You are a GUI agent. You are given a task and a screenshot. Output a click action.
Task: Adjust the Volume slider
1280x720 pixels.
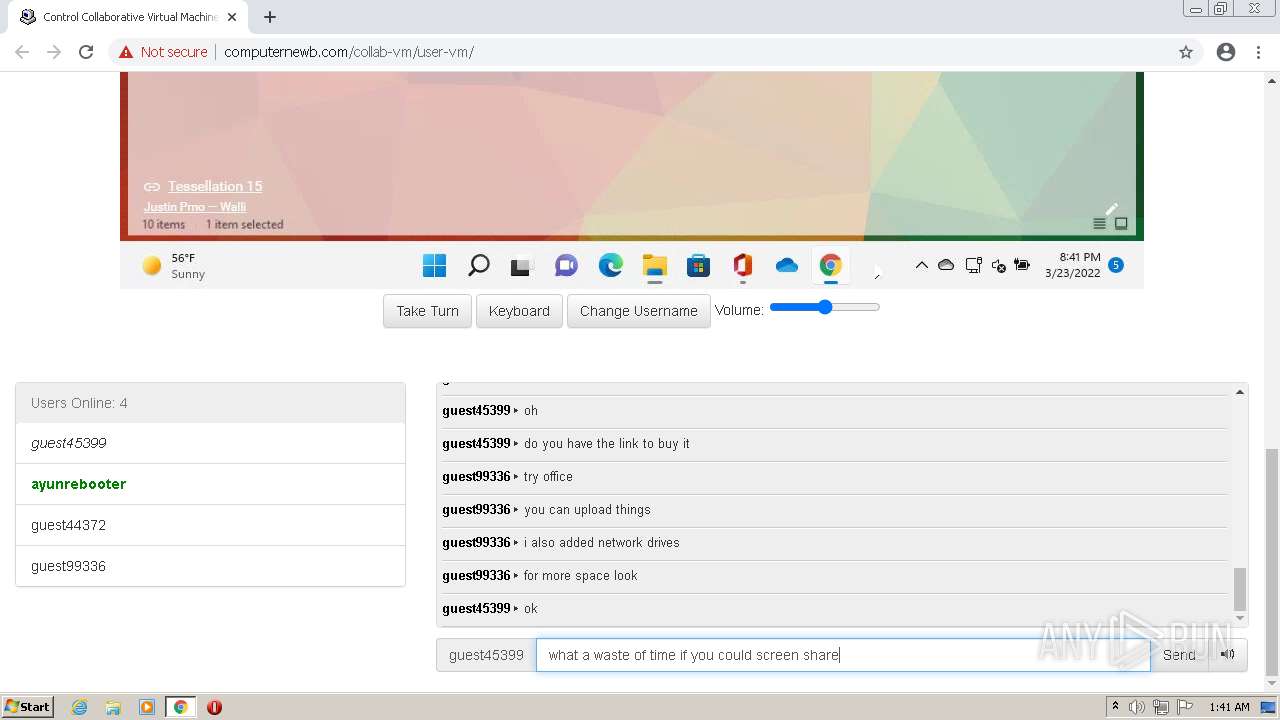pyautogui.click(x=824, y=307)
